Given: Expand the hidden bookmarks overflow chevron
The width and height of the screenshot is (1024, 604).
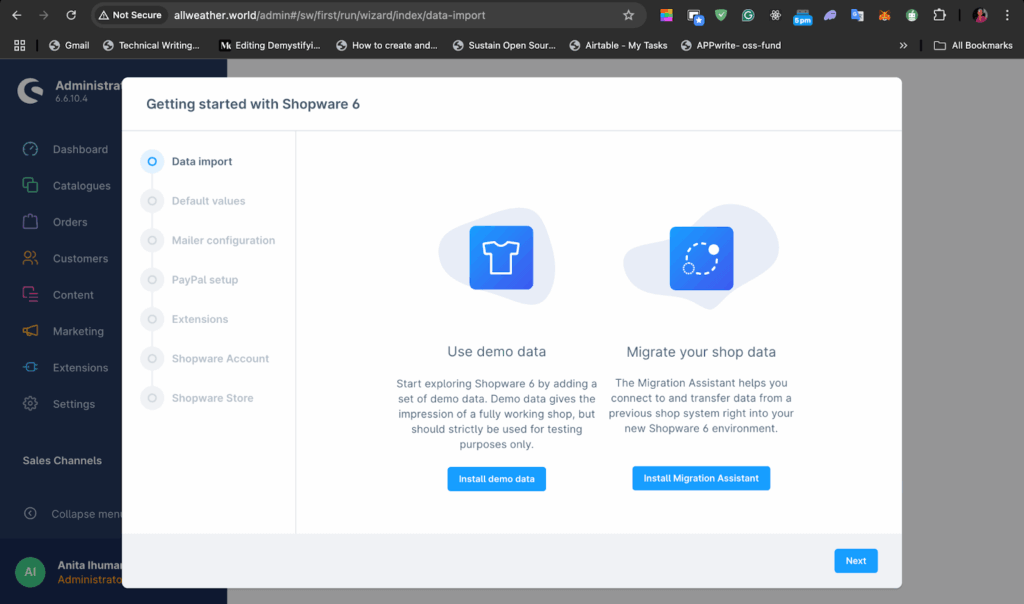Looking at the screenshot, I should pos(903,45).
